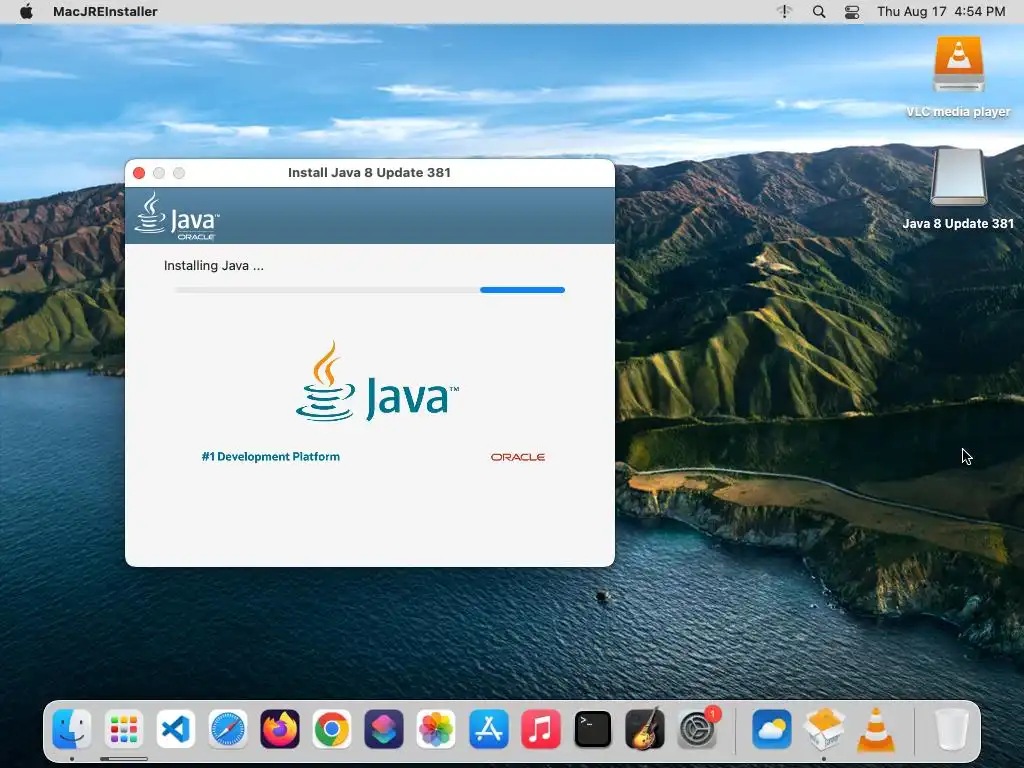
Task: Open the cloud weather app in the Dock
Action: pyautogui.click(x=771, y=729)
